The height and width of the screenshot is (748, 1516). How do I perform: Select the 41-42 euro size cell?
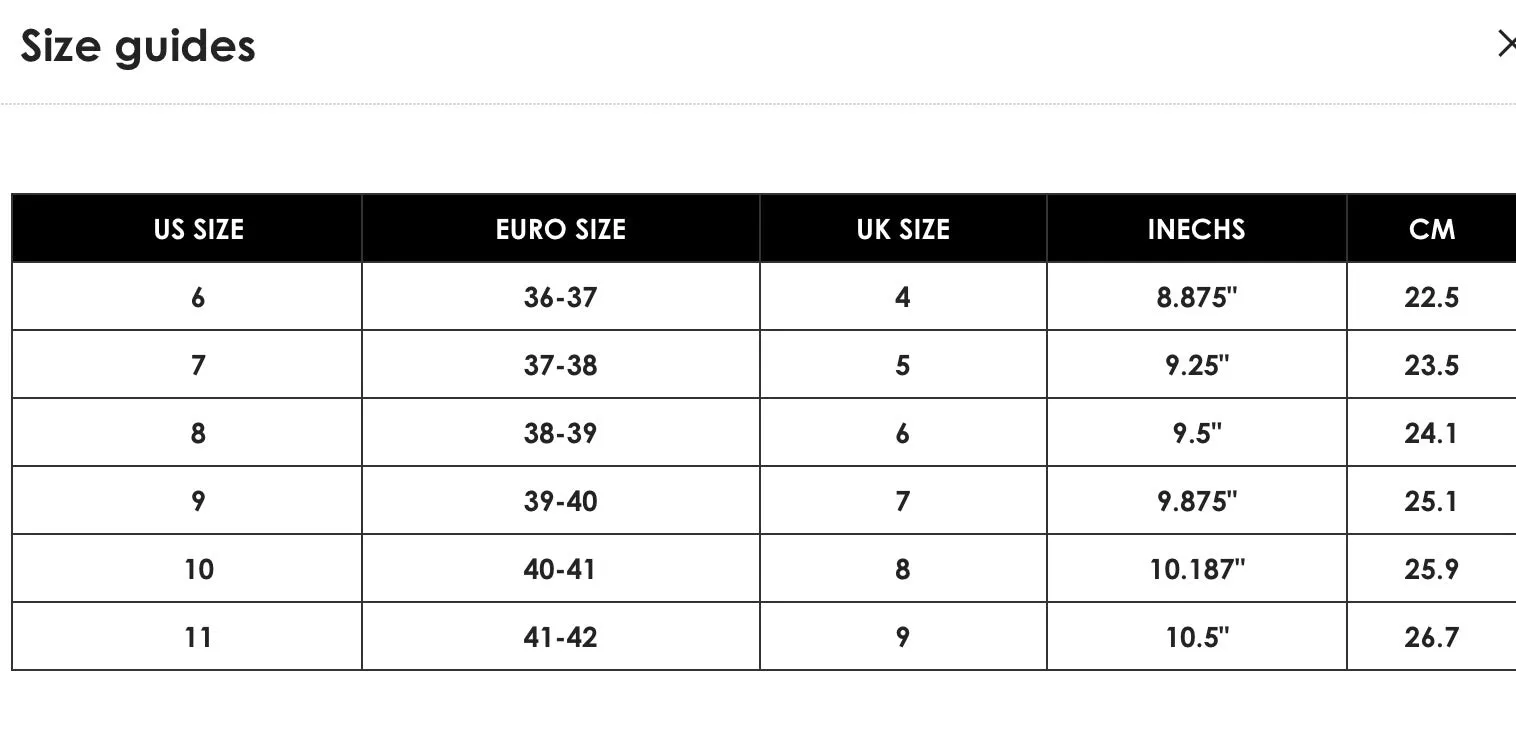tap(561, 636)
